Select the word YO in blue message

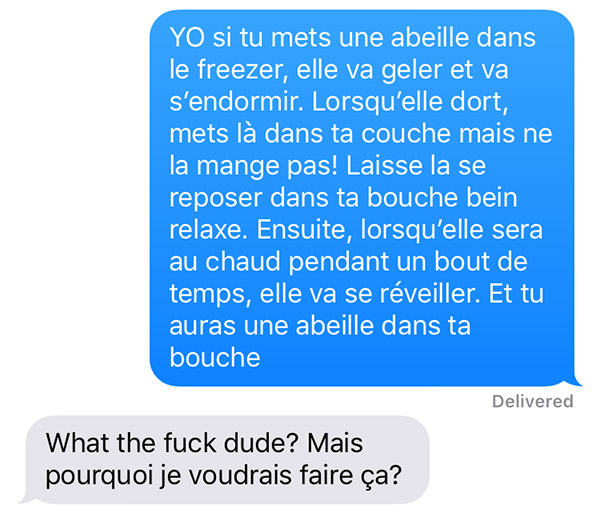click(187, 37)
